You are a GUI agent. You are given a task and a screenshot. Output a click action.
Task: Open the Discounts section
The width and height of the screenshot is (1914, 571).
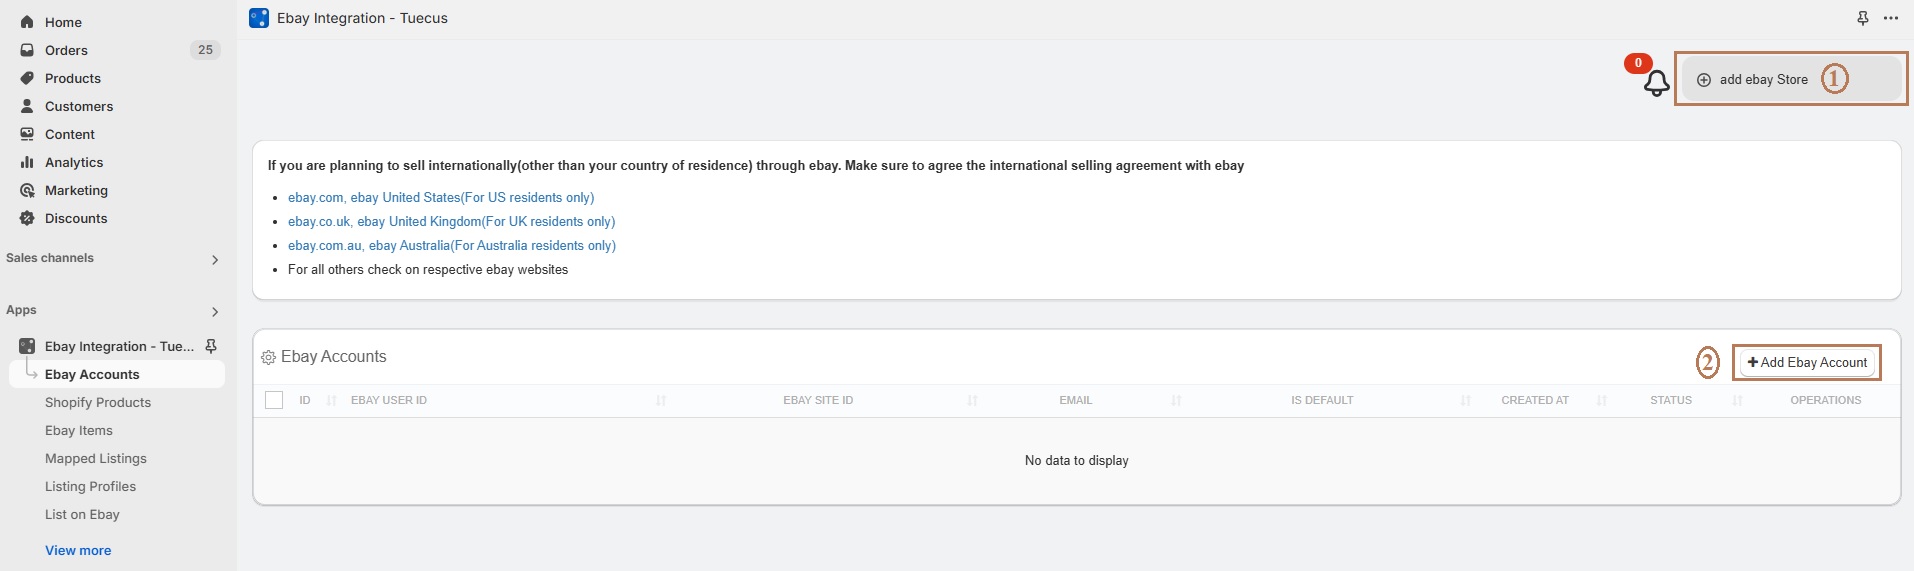75,218
